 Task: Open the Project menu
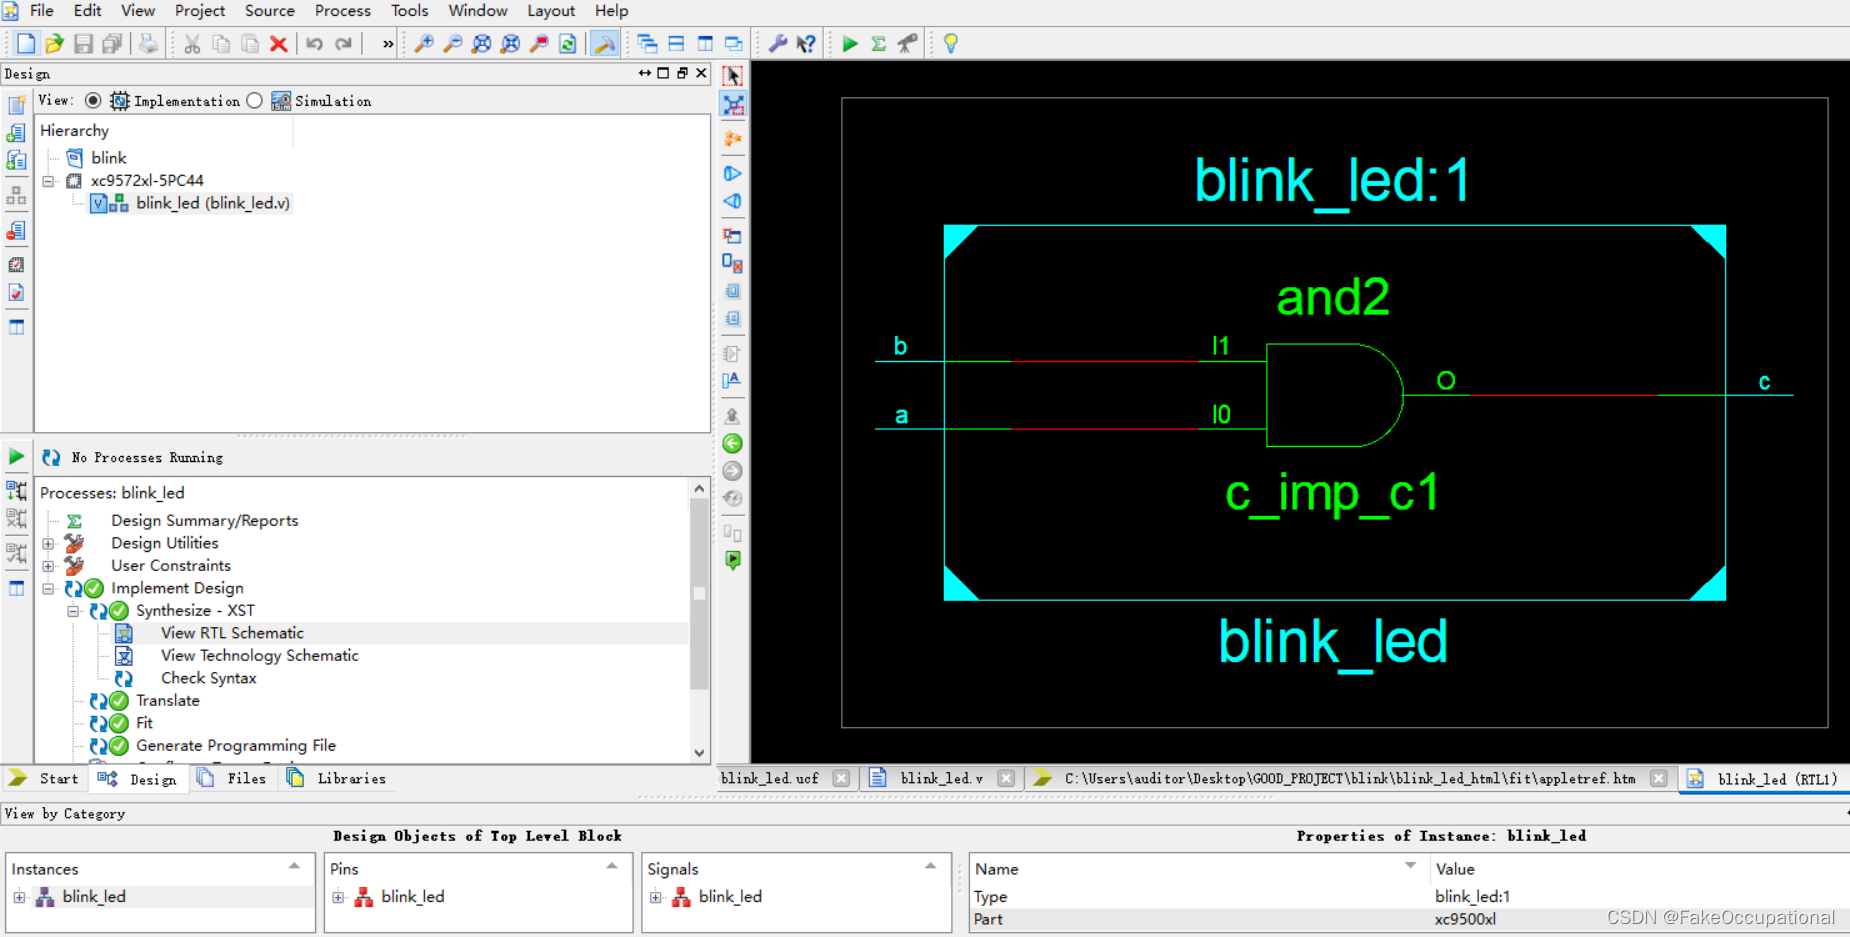(200, 10)
